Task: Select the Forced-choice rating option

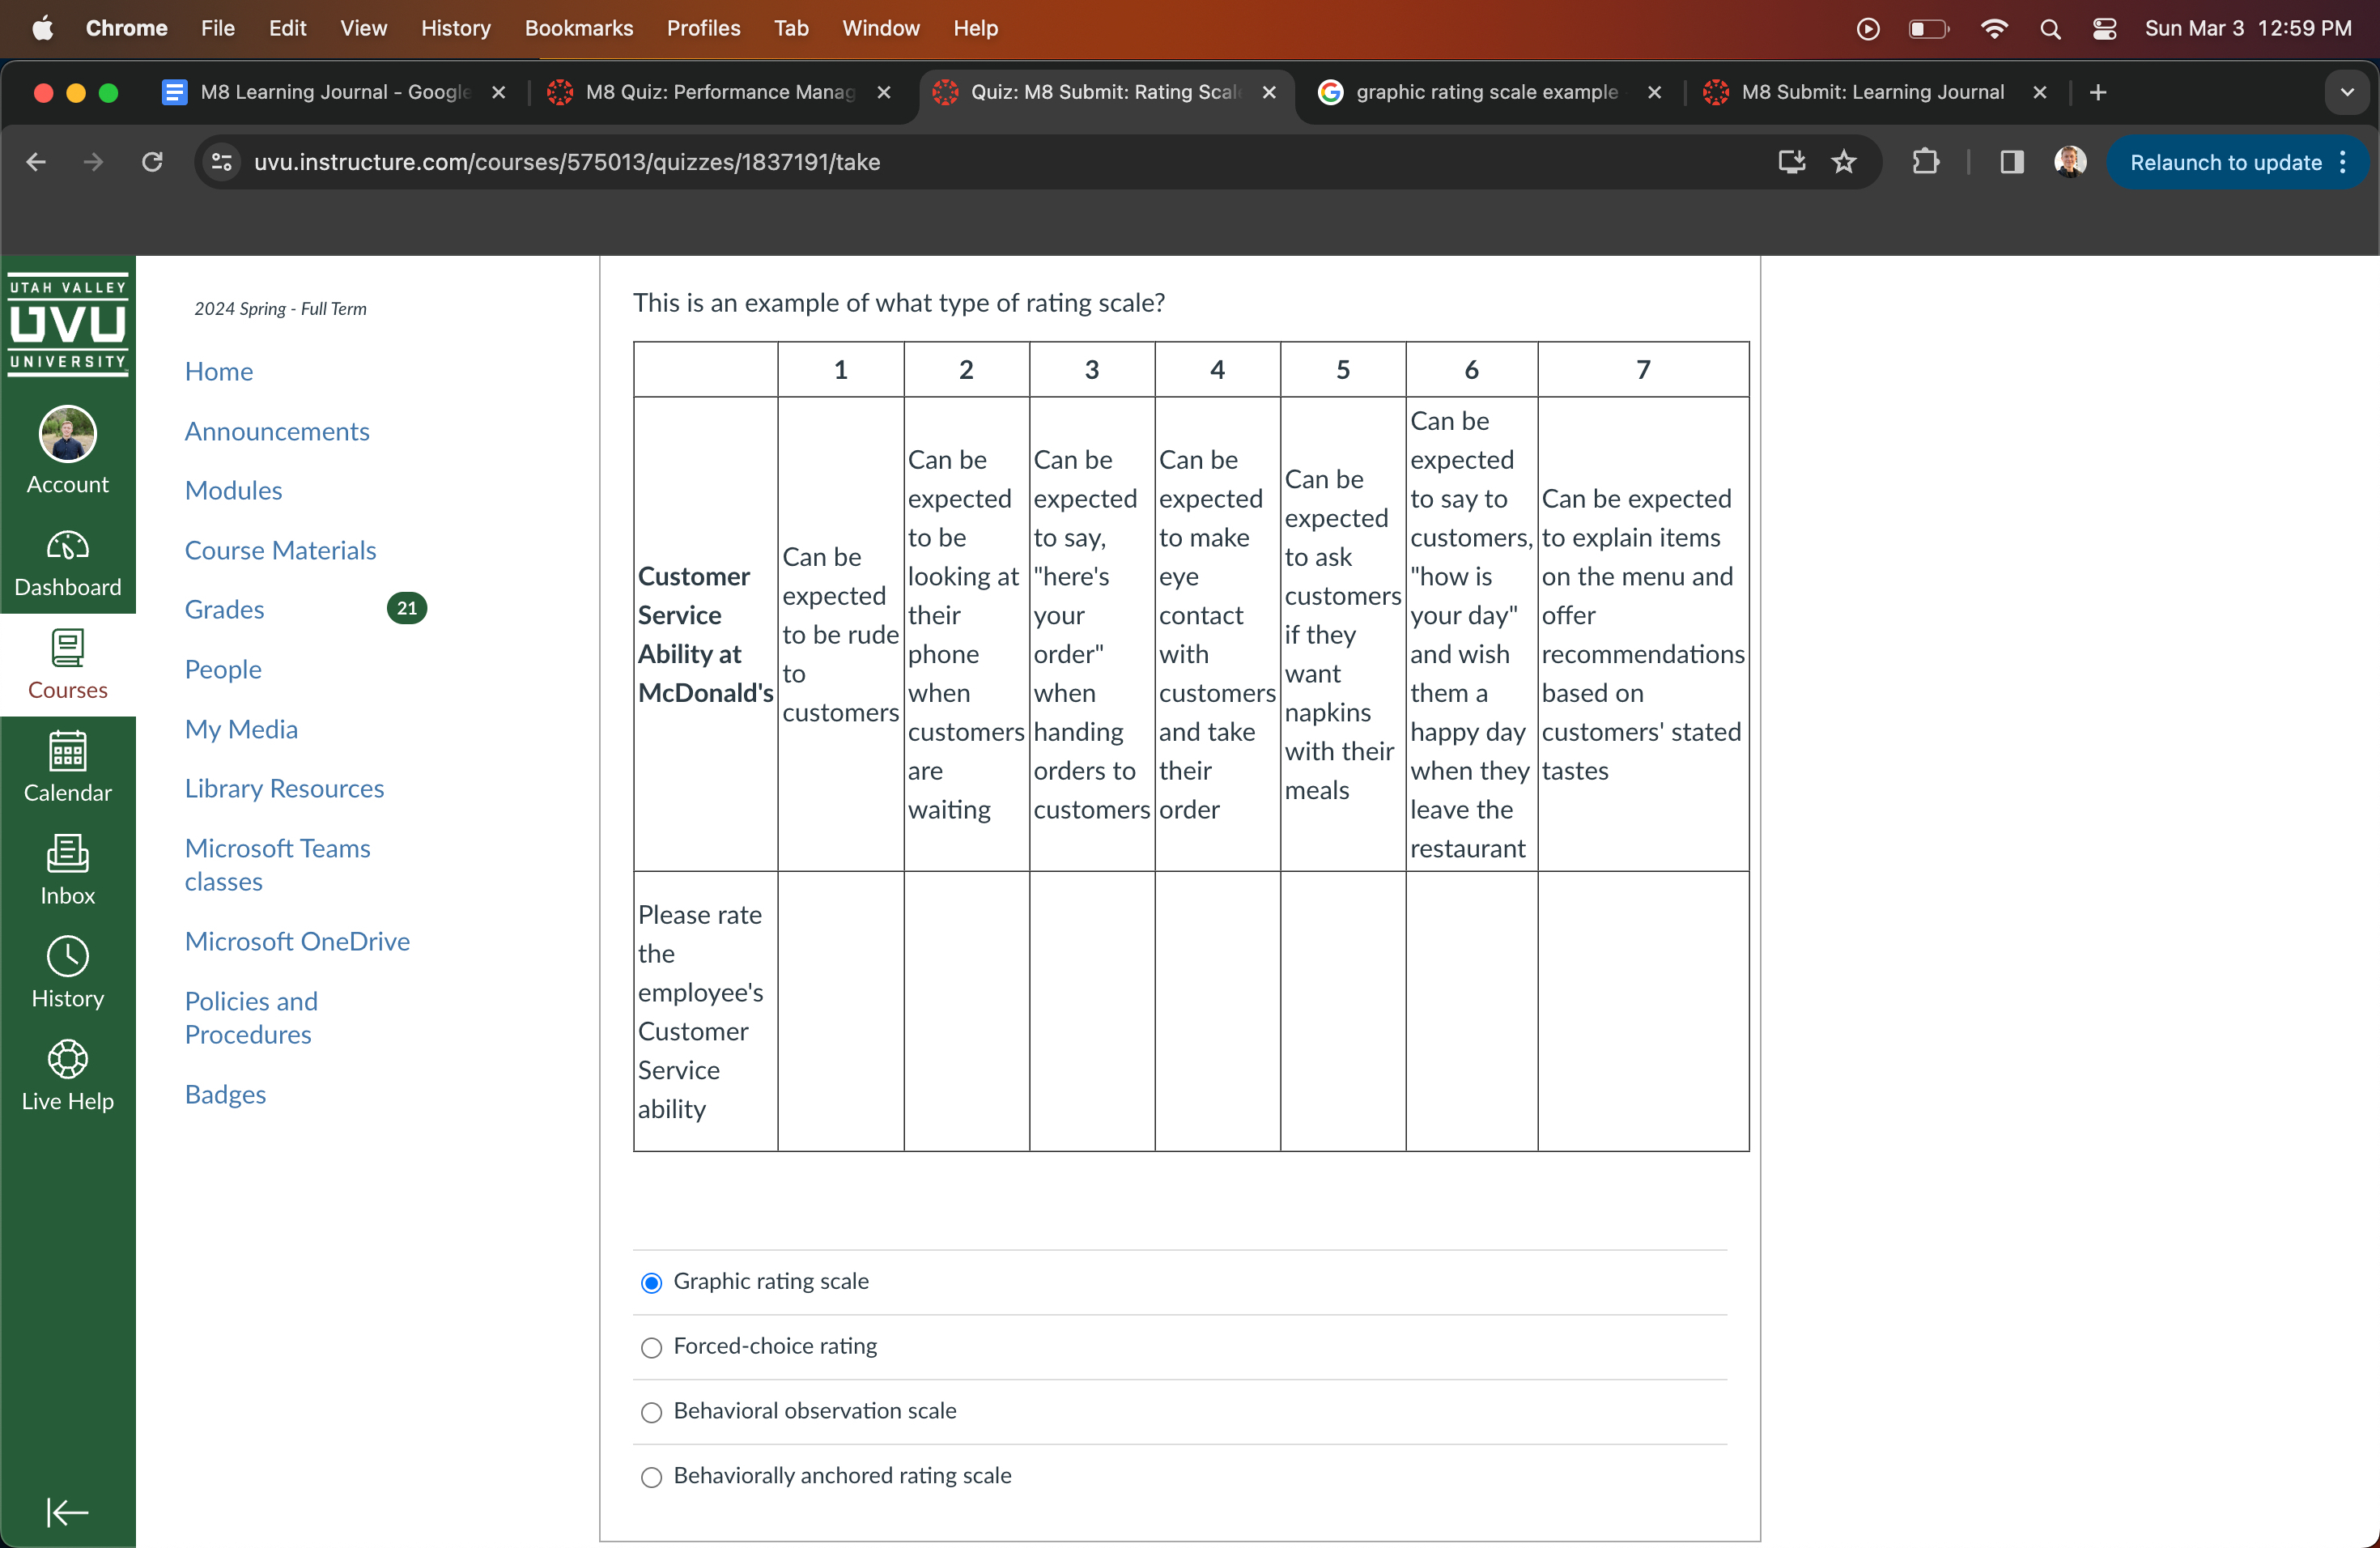Action: tap(651, 1347)
